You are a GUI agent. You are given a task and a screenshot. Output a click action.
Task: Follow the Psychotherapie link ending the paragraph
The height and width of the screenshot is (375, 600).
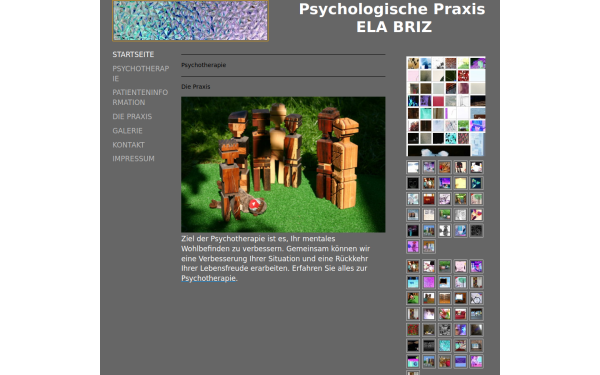209,278
